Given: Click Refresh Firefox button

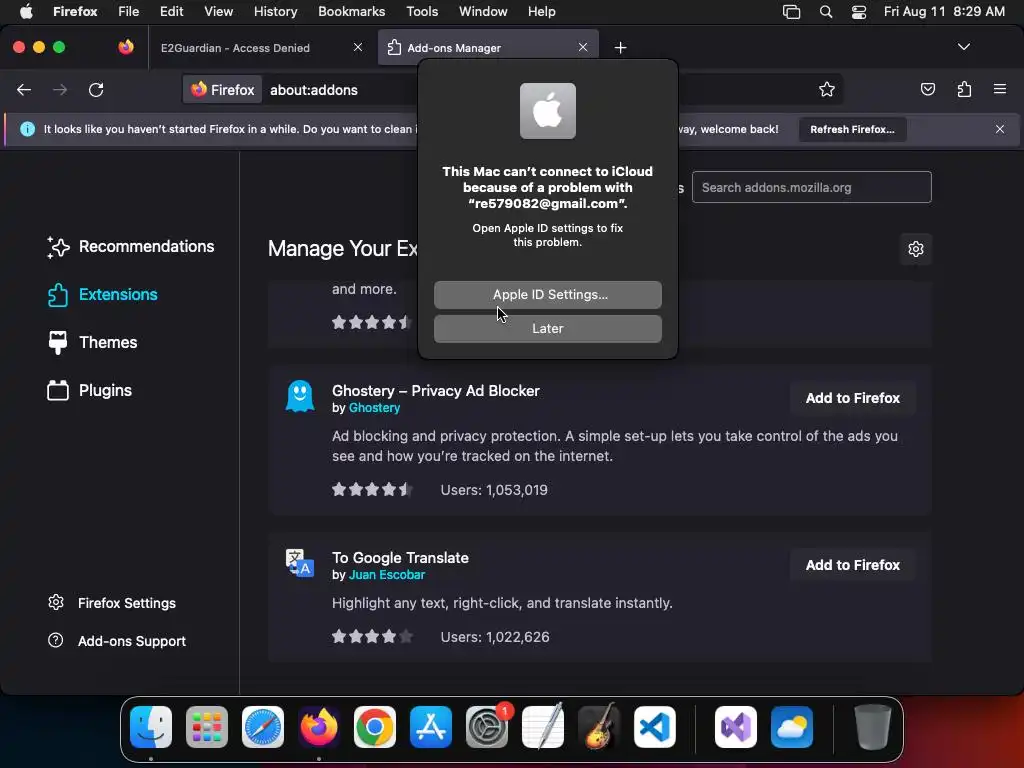Looking at the screenshot, I should (852, 129).
